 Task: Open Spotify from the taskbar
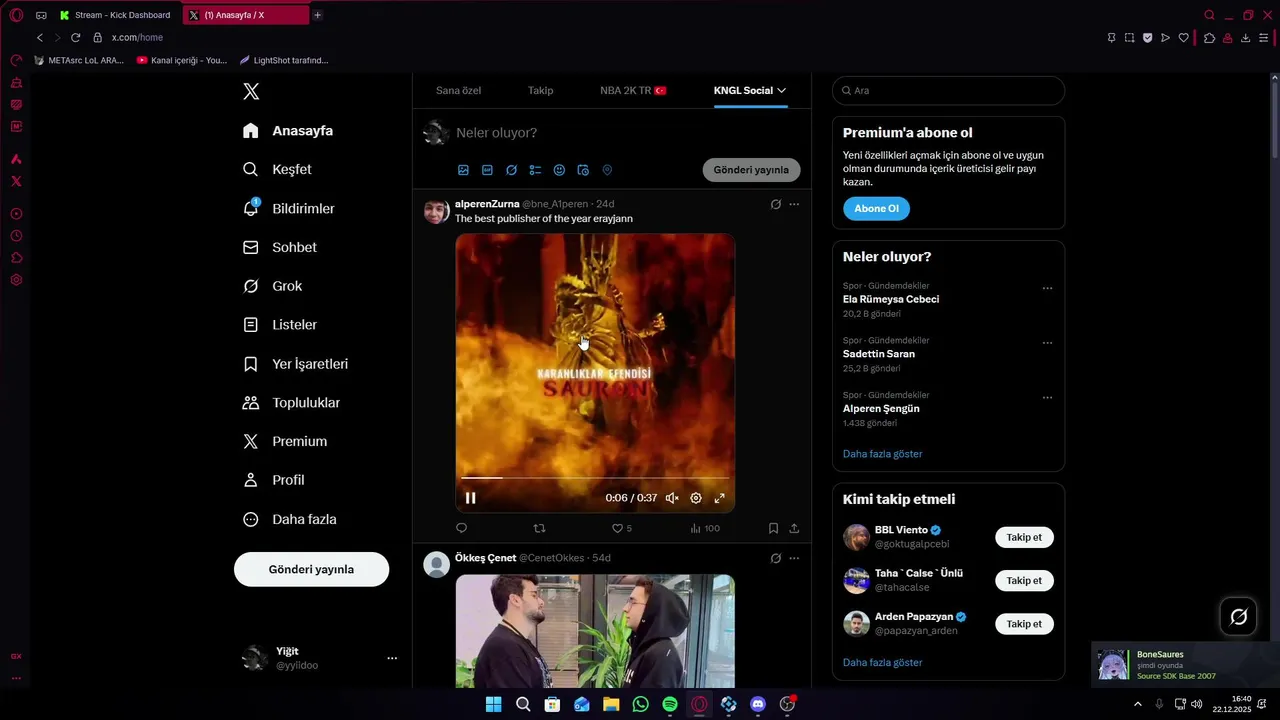coord(670,704)
